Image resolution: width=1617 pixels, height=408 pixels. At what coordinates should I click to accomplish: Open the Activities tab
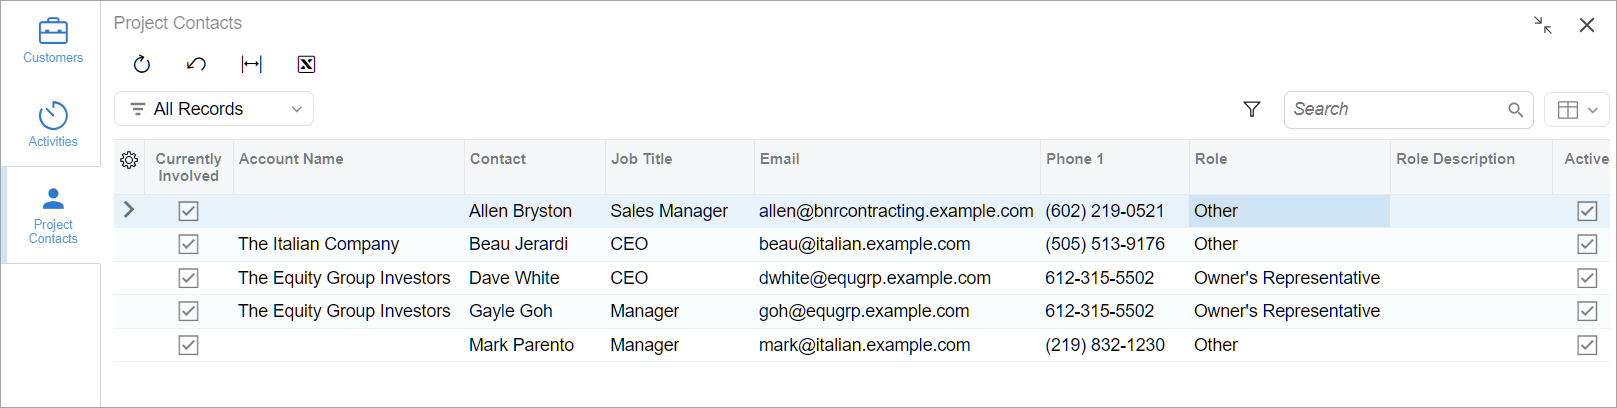tap(53, 125)
